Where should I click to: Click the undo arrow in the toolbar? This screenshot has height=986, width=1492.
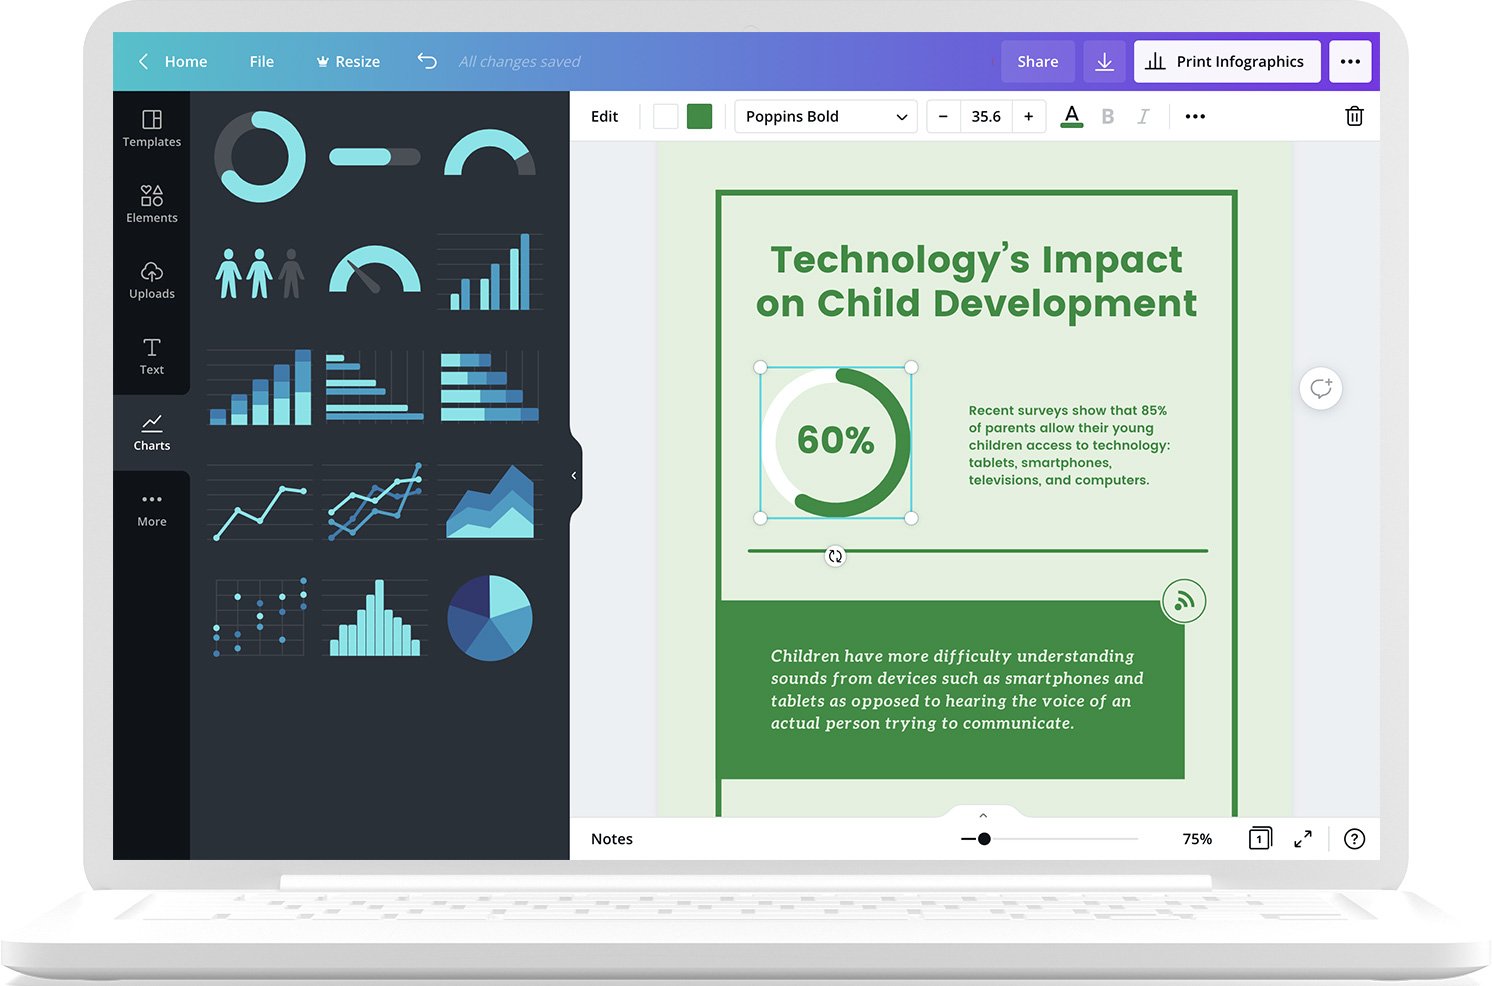point(427,61)
